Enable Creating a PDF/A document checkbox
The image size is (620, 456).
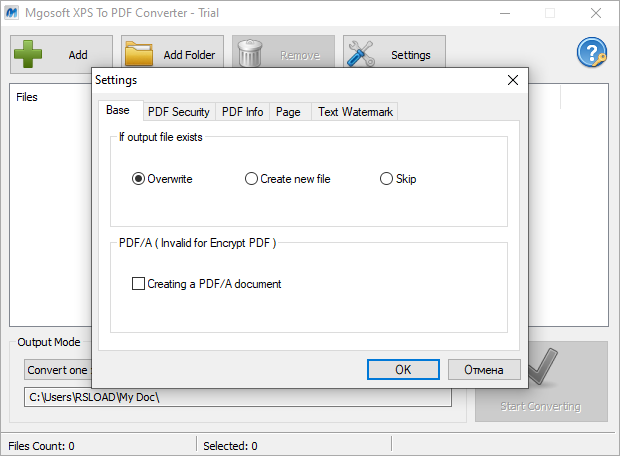point(139,284)
